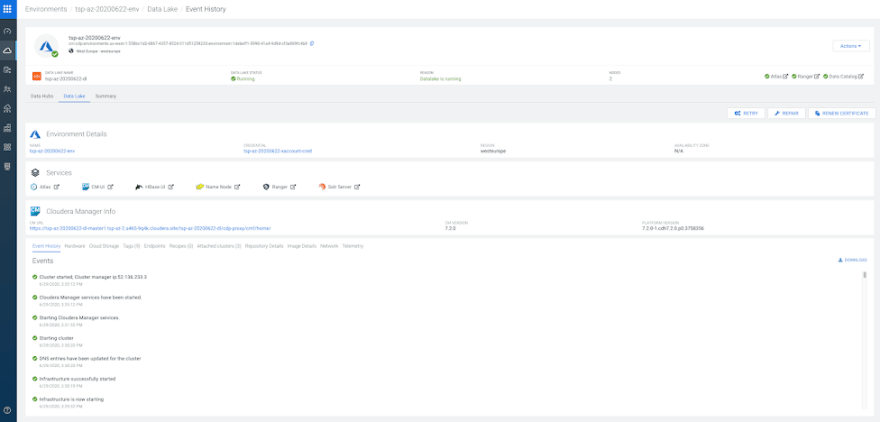The image size is (880, 422).
Task: Open the Dashboard gauge icon in sidebar
Action: (7, 31)
